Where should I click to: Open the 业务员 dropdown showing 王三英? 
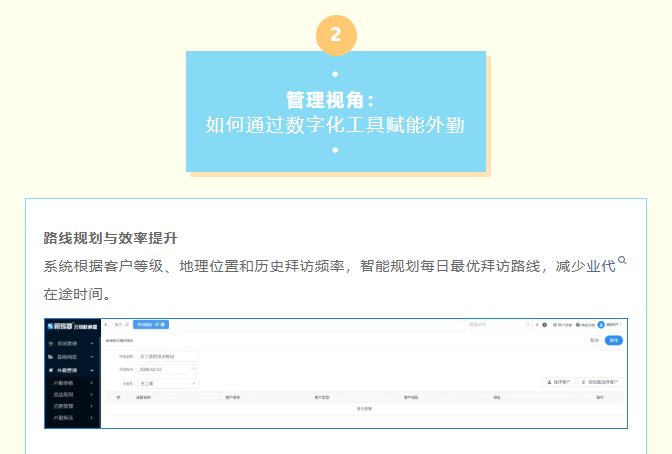(x=167, y=383)
